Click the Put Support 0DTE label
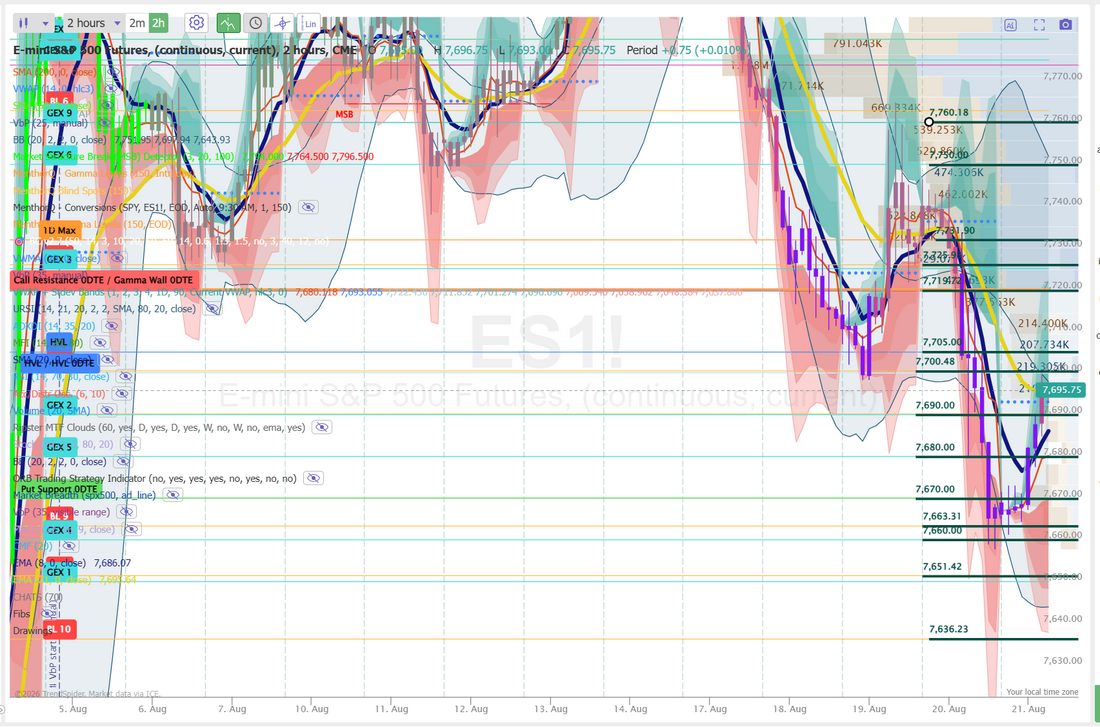This screenshot has height=727, width=1100. coord(59,489)
